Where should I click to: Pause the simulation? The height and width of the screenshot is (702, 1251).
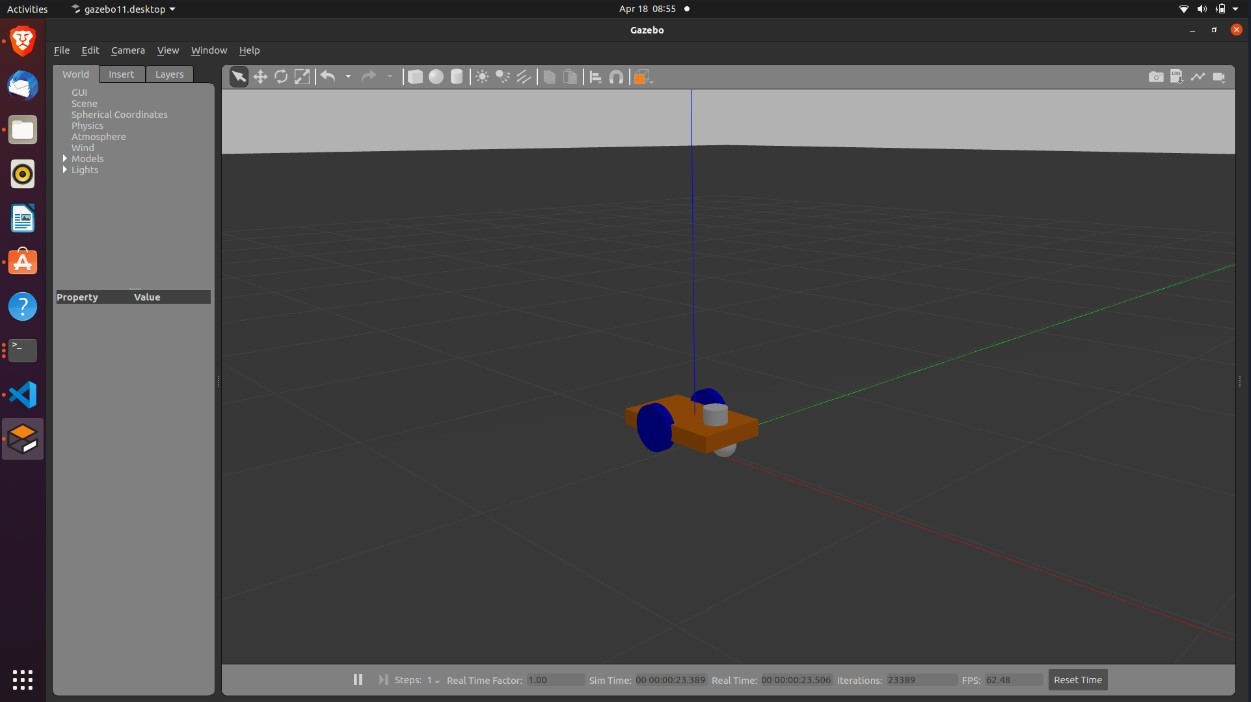tap(358, 680)
